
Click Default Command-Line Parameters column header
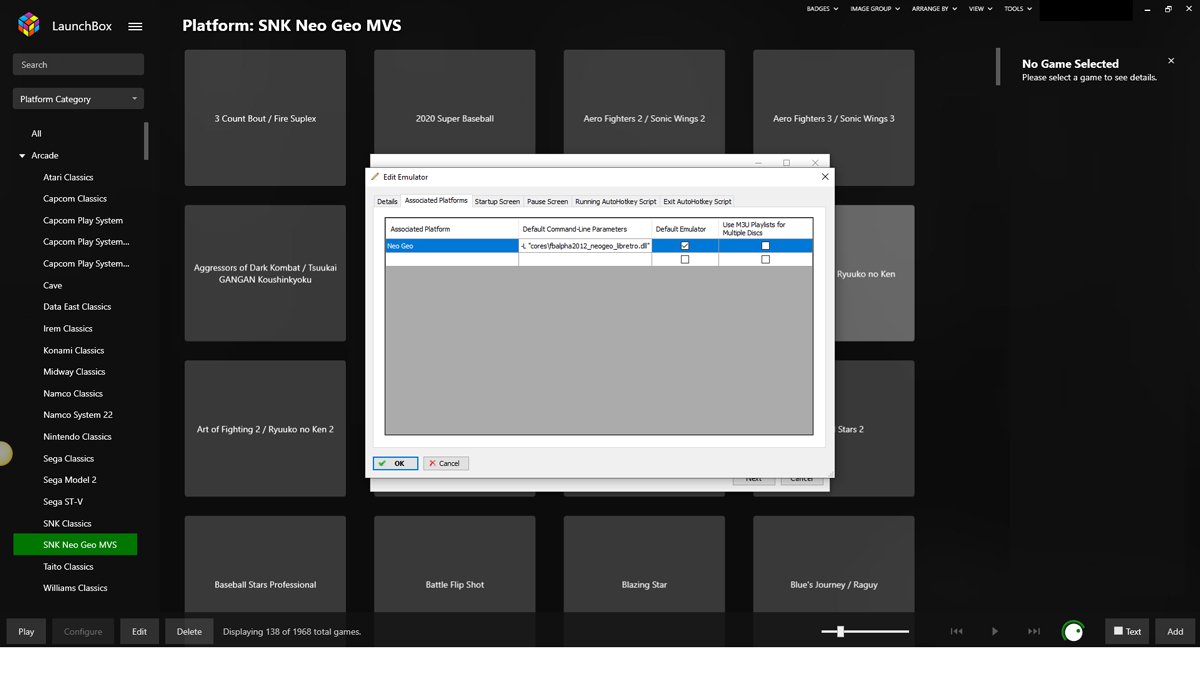585,229
